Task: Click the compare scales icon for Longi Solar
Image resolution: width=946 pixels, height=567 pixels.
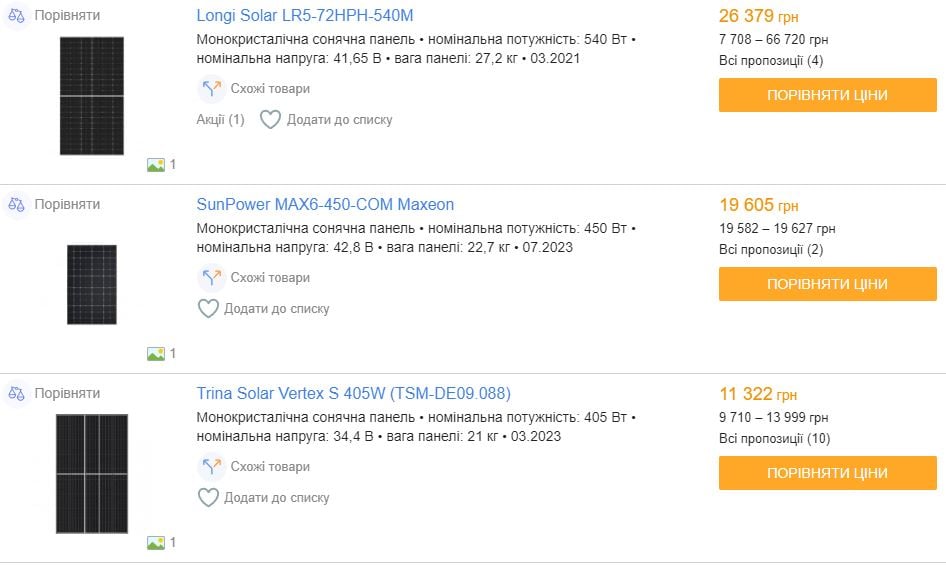Action: point(16,16)
